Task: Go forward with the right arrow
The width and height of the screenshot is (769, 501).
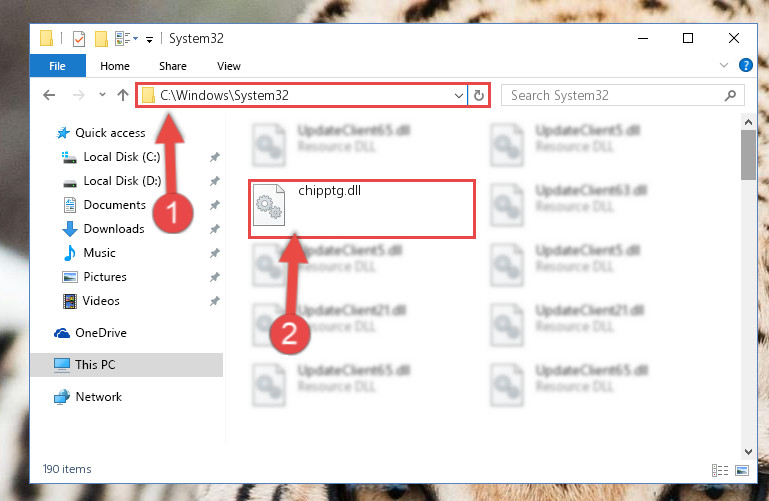Action: pos(78,95)
